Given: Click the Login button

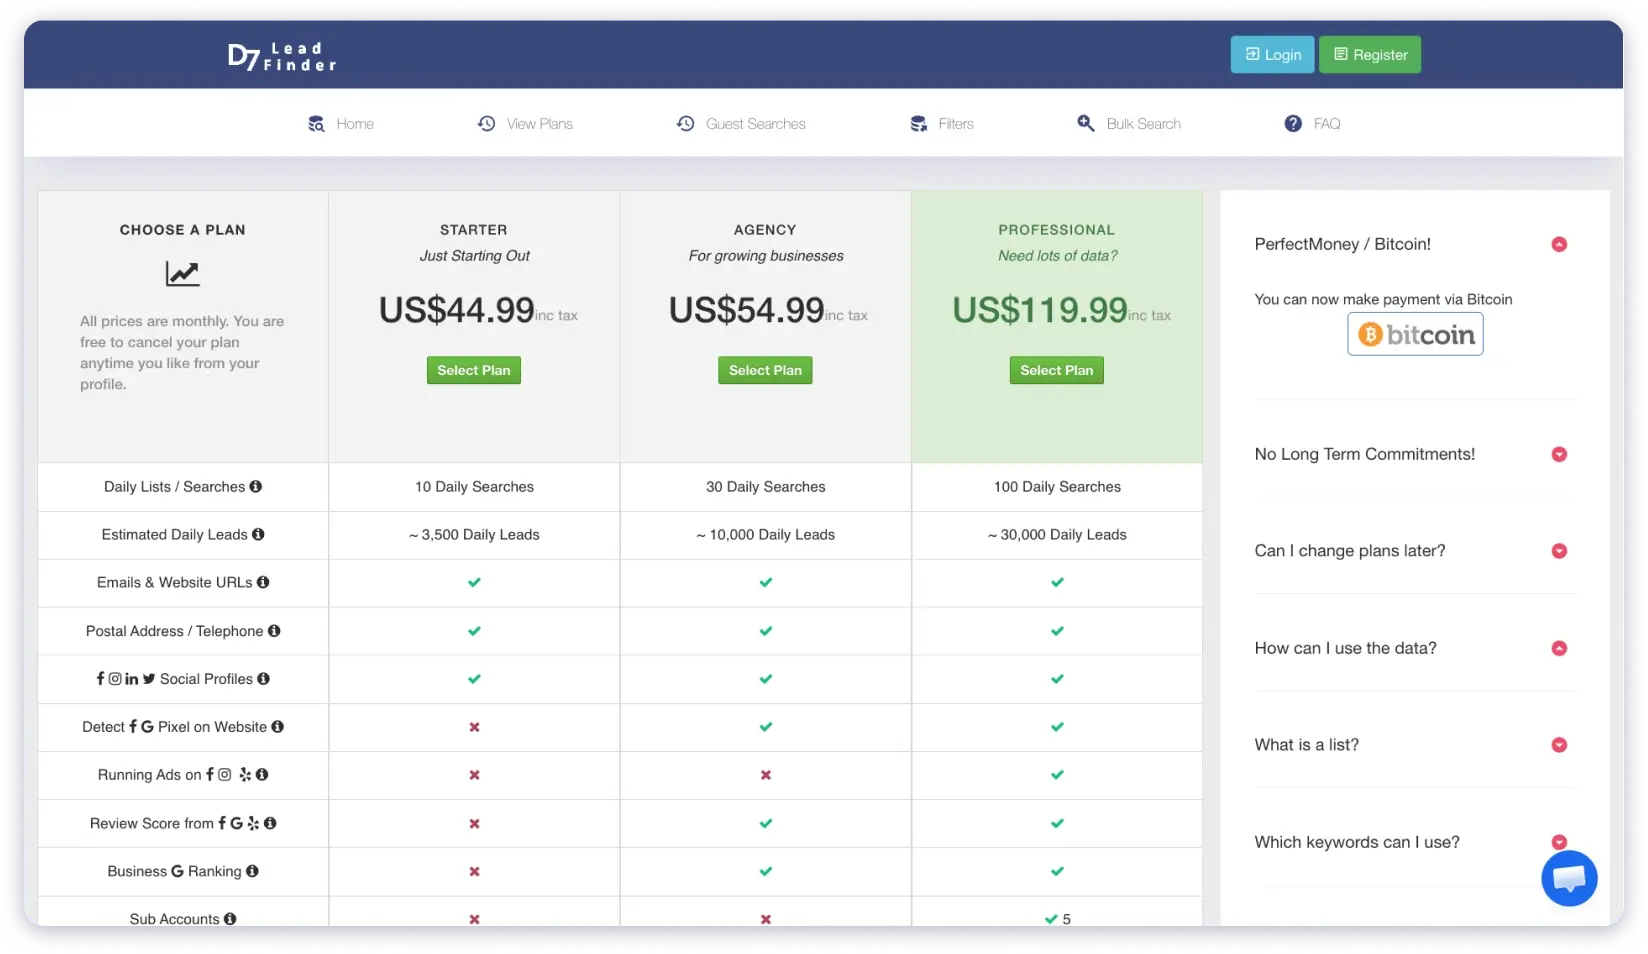Looking at the screenshot, I should click(1272, 54).
